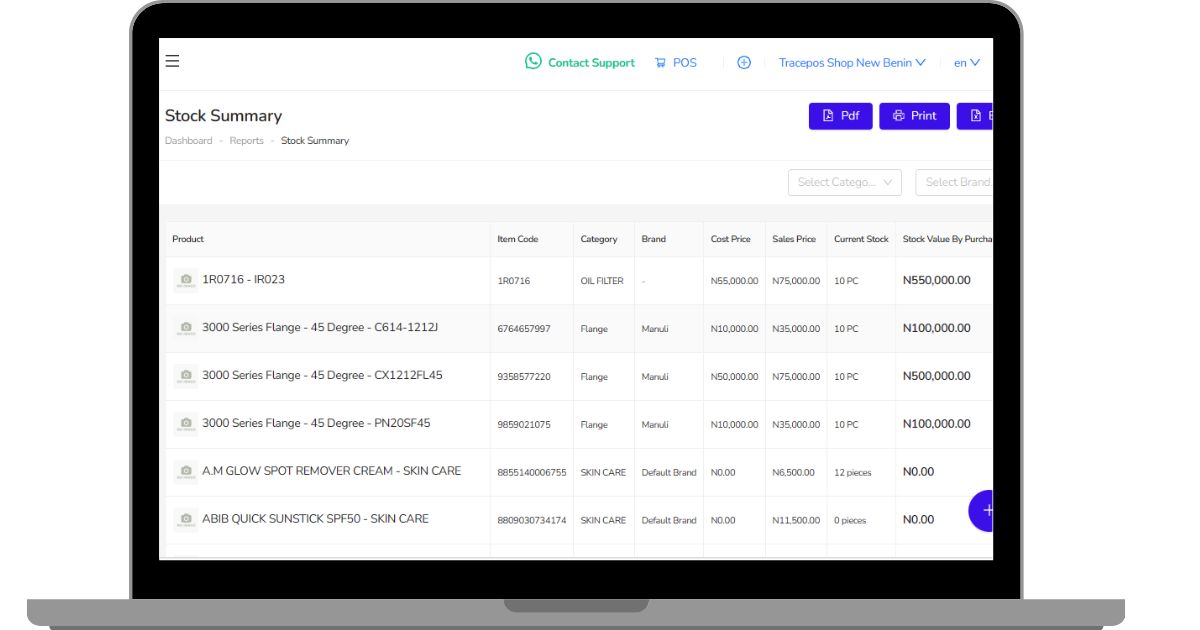This screenshot has width=1200, height=630.
Task: Open the Select Category dropdown
Action: pyautogui.click(x=845, y=182)
